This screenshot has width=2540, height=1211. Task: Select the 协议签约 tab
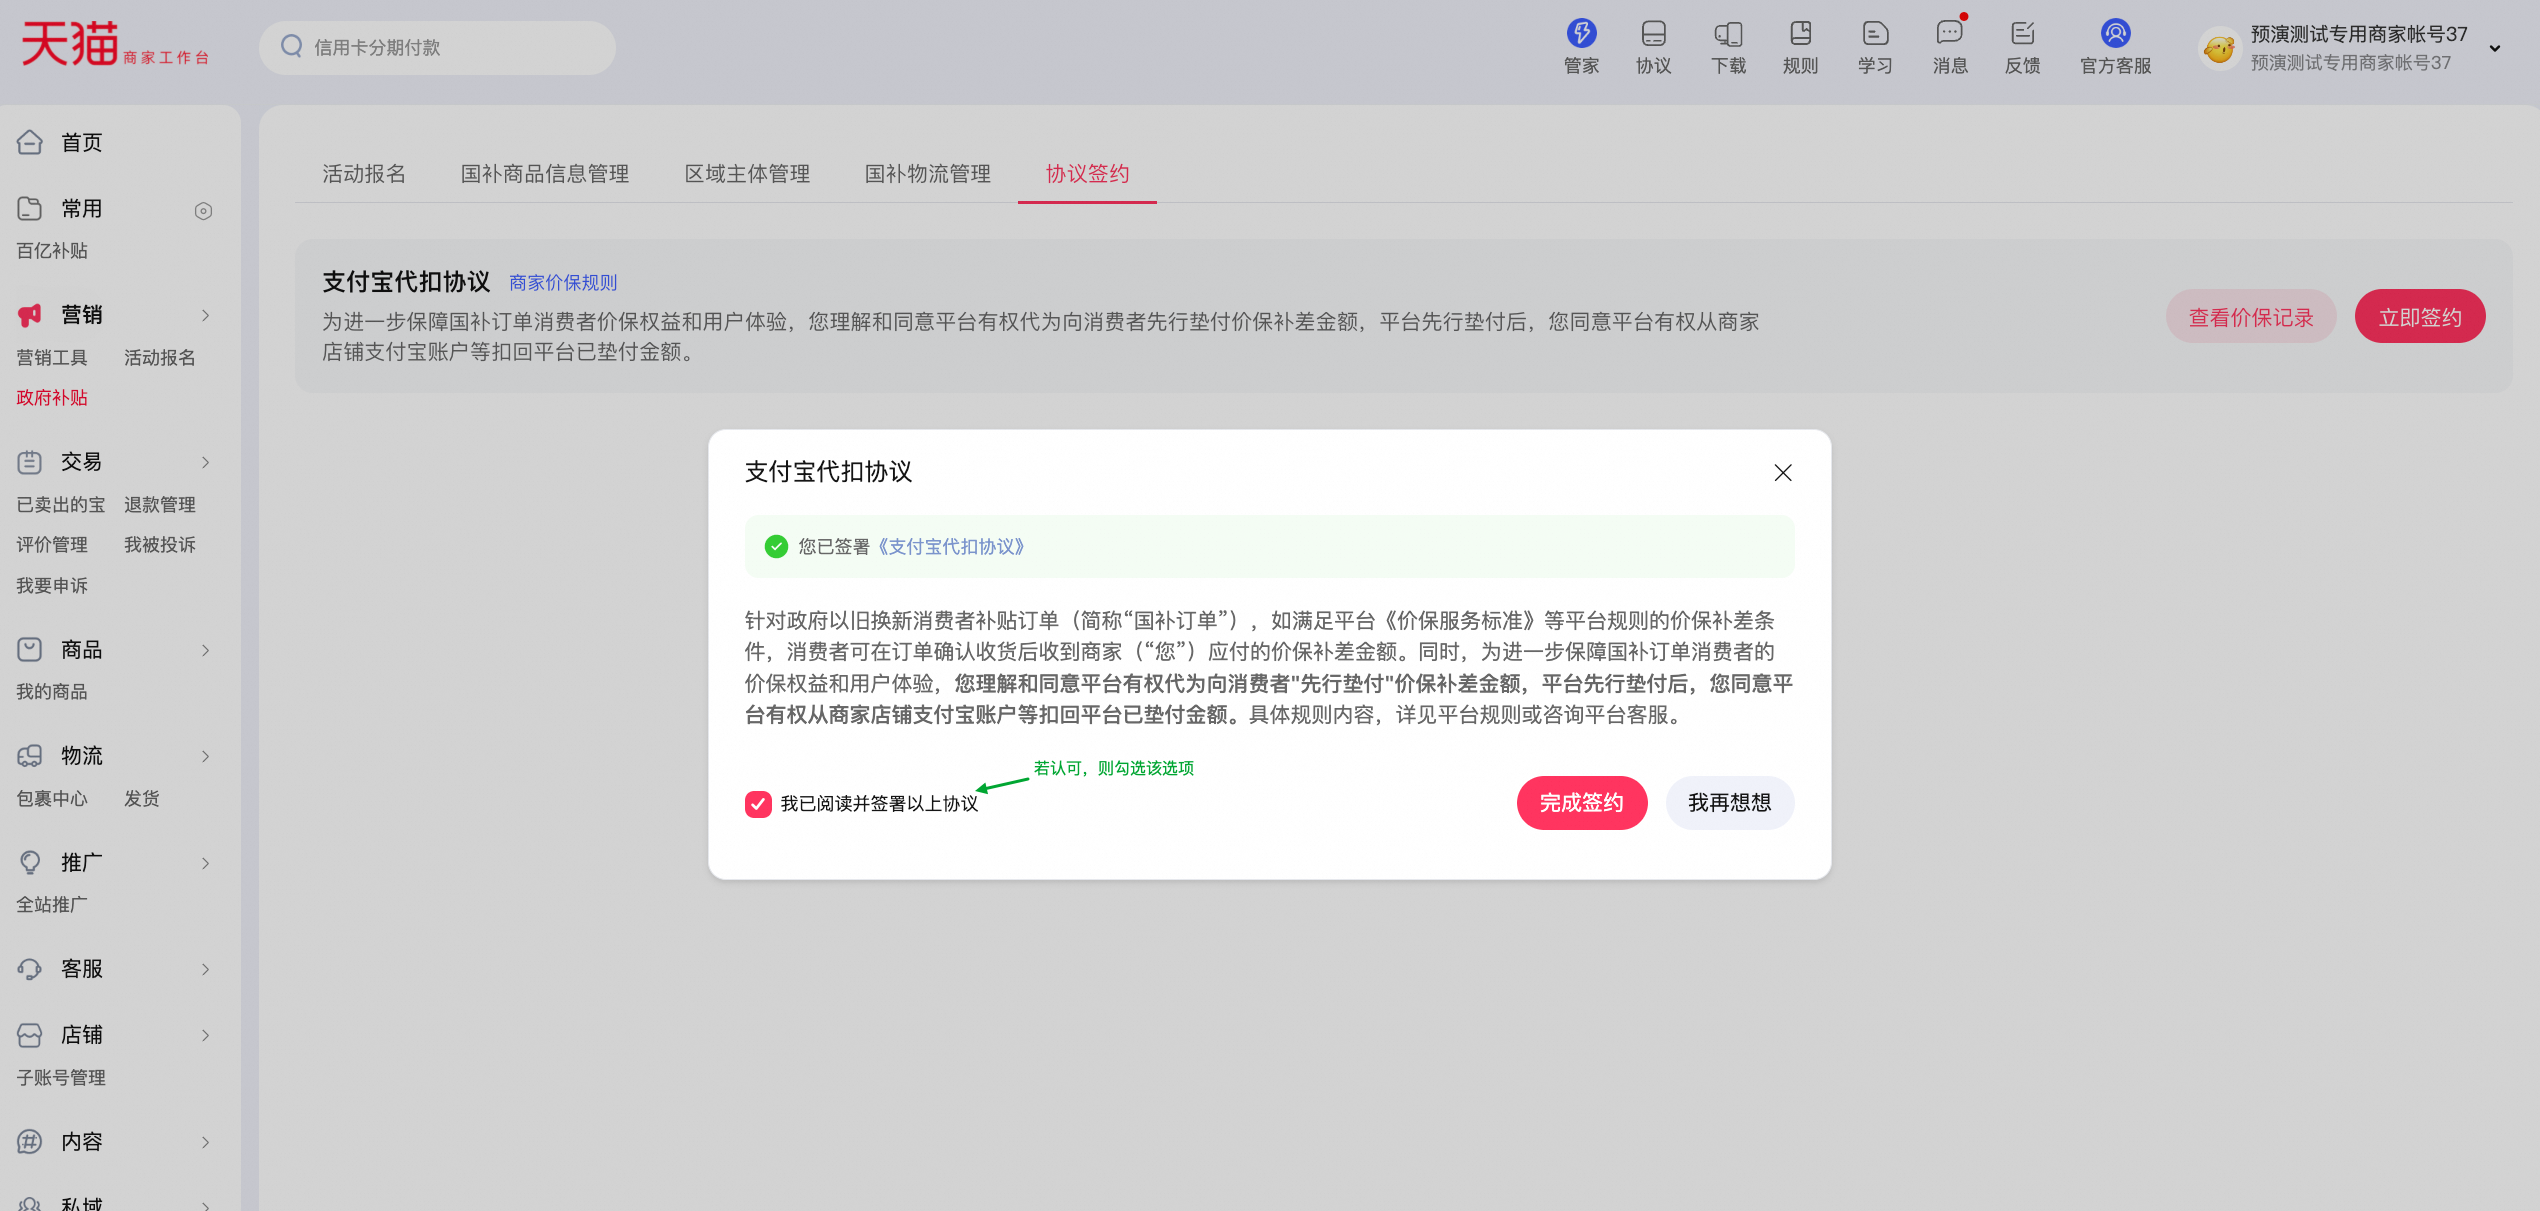(x=1087, y=173)
